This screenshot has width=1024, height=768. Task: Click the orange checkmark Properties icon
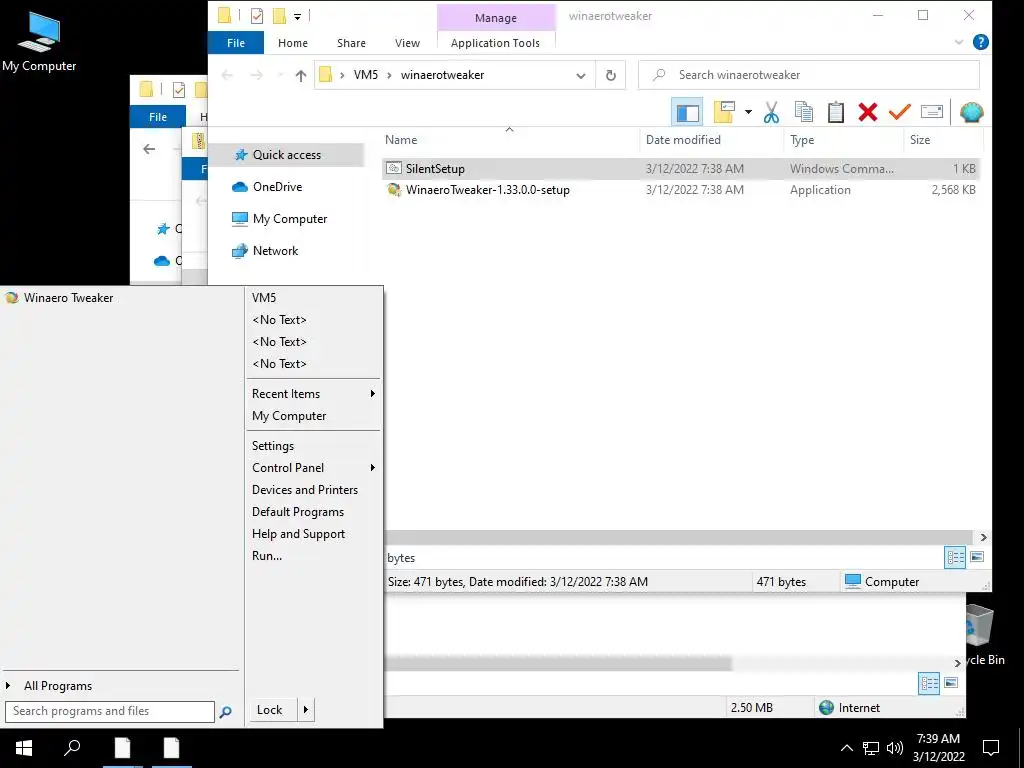coord(899,112)
